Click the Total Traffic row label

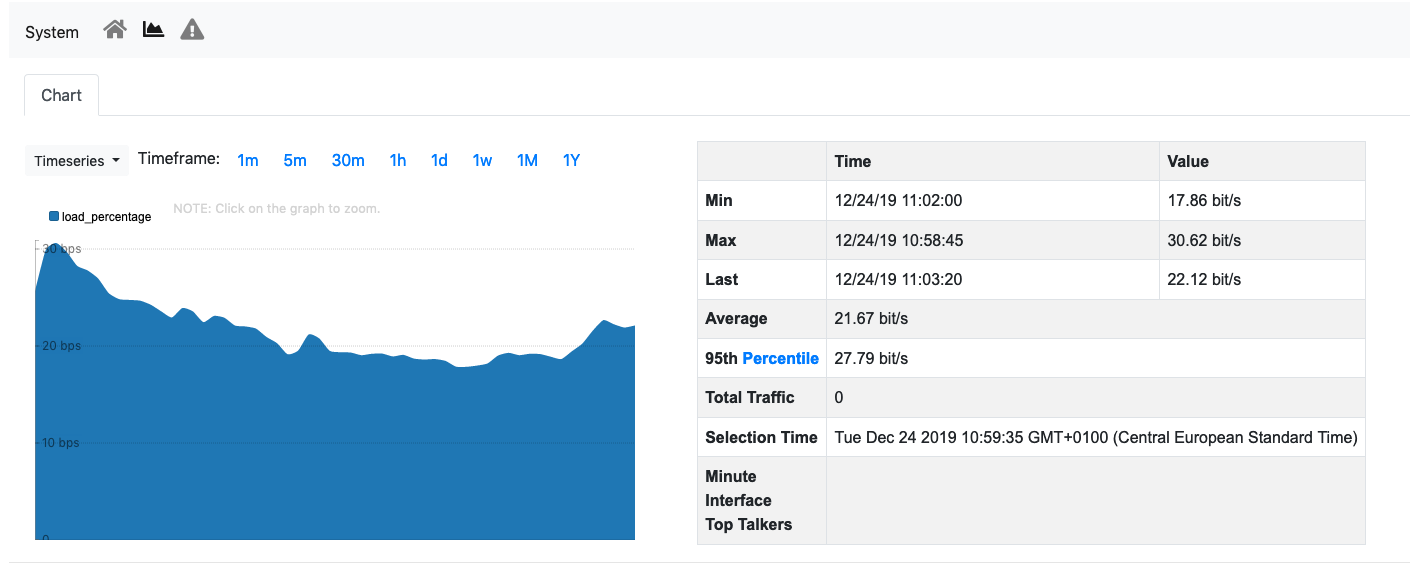(x=750, y=397)
